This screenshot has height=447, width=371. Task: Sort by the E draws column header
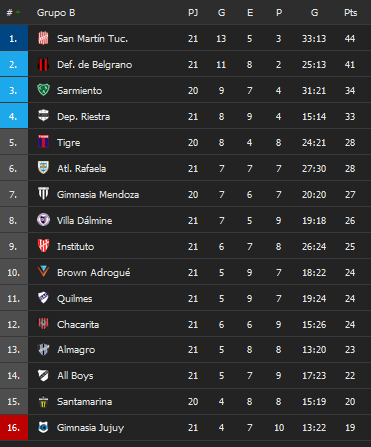[250, 13]
